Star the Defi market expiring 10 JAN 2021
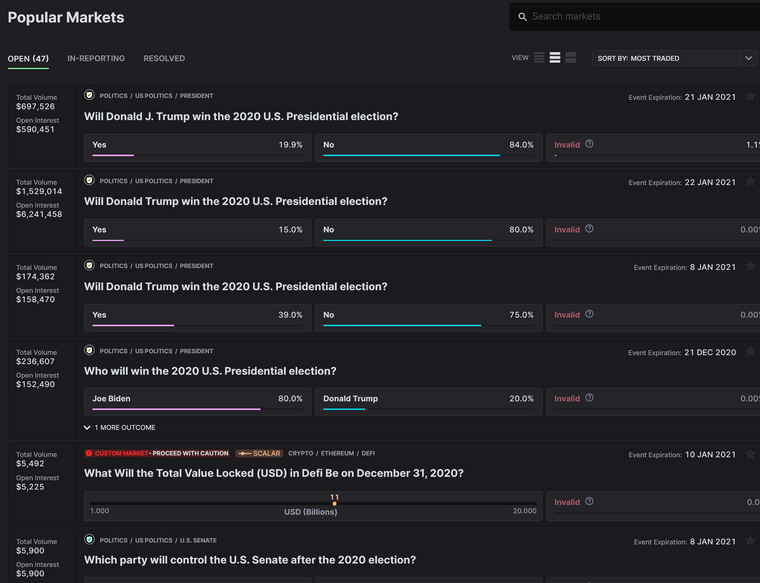This screenshot has width=760, height=583. click(x=750, y=454)
